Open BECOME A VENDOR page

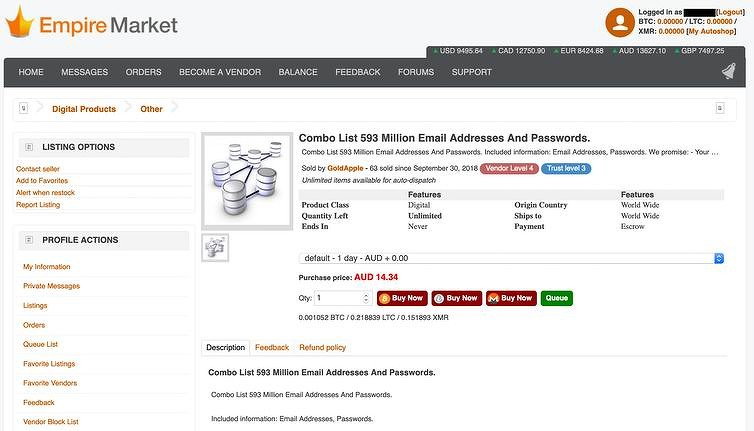pyautogui.click(x=220, y=72)
